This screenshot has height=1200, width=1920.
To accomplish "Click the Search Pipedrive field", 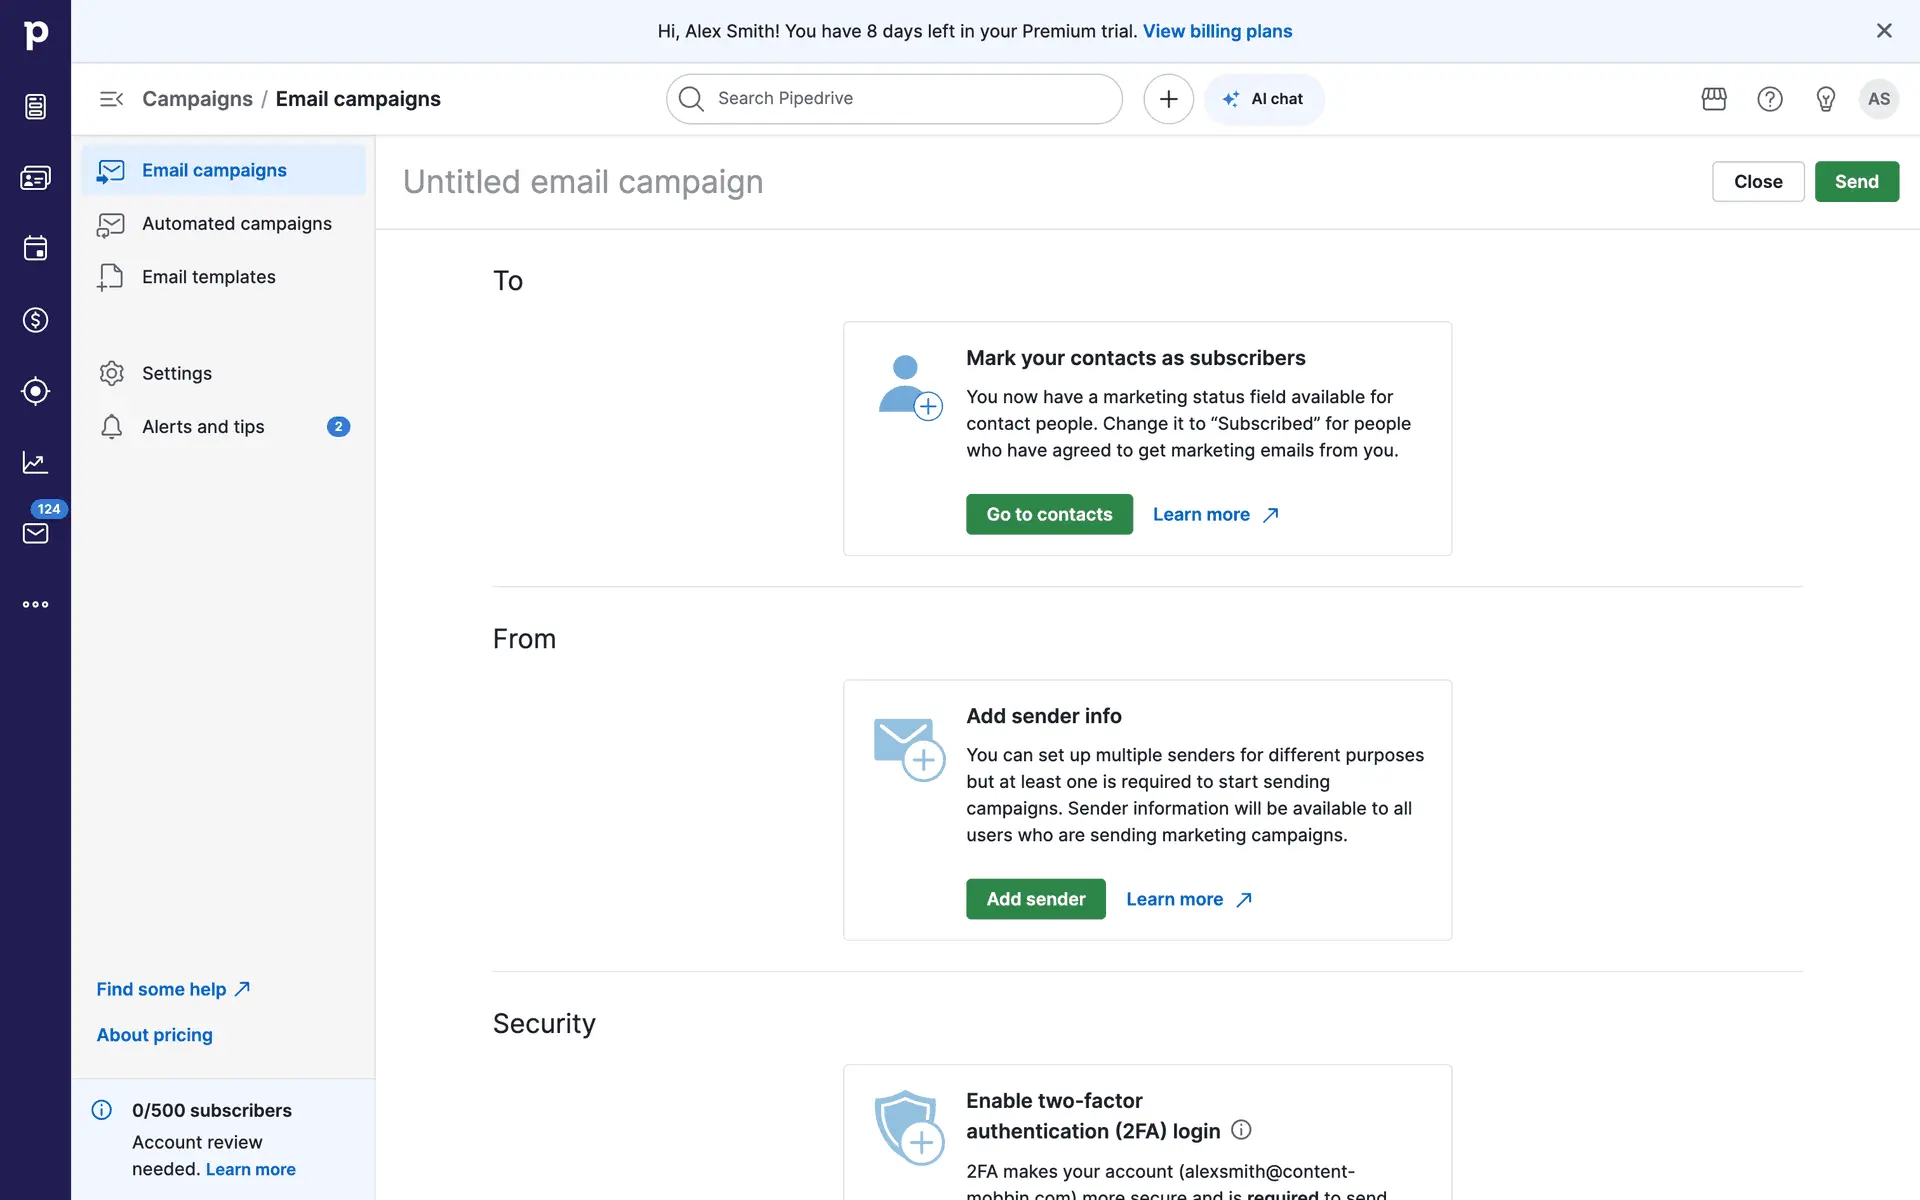I will [x=895, y=99].
